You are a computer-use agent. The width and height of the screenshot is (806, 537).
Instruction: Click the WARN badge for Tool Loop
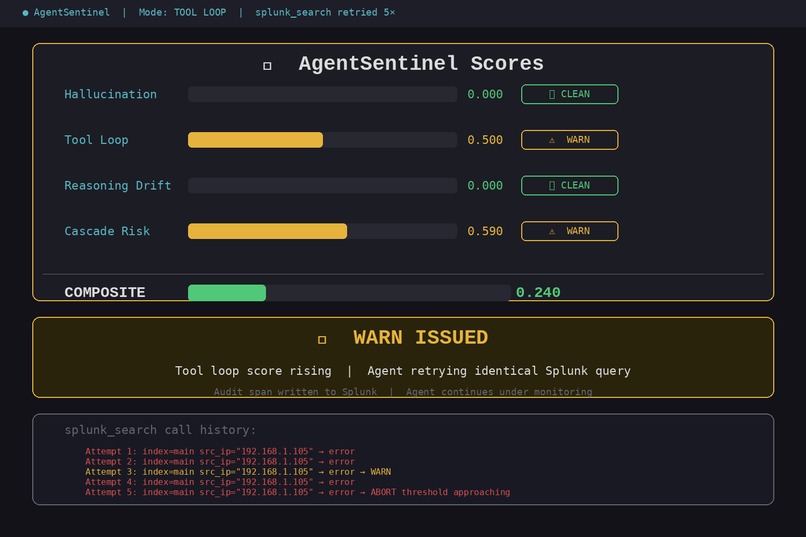[x=570, y=140]
